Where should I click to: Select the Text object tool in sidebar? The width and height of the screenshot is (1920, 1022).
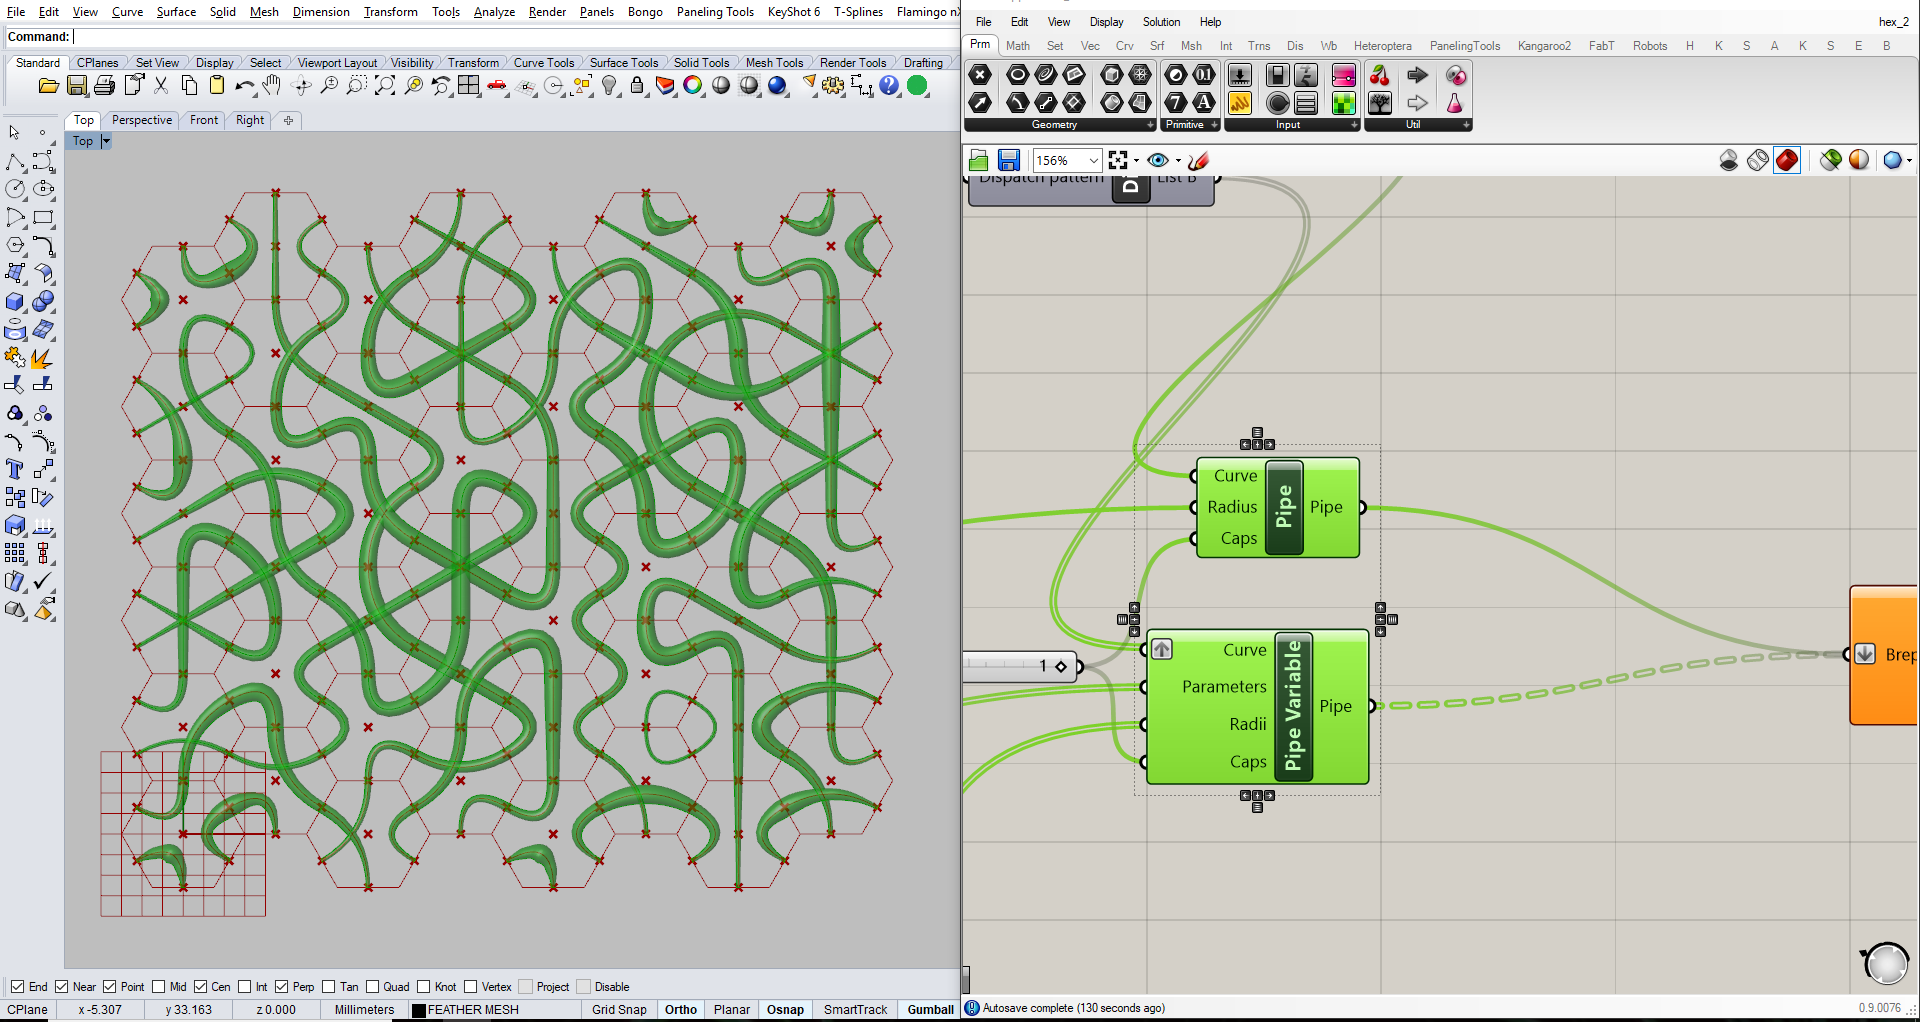(x=15, y=469)
